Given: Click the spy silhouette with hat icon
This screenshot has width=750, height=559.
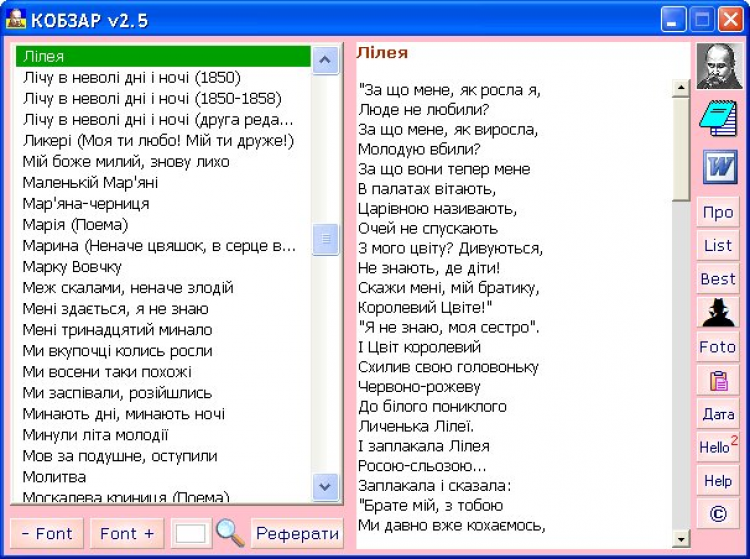Looking at the screenshot, I should 718,312.
